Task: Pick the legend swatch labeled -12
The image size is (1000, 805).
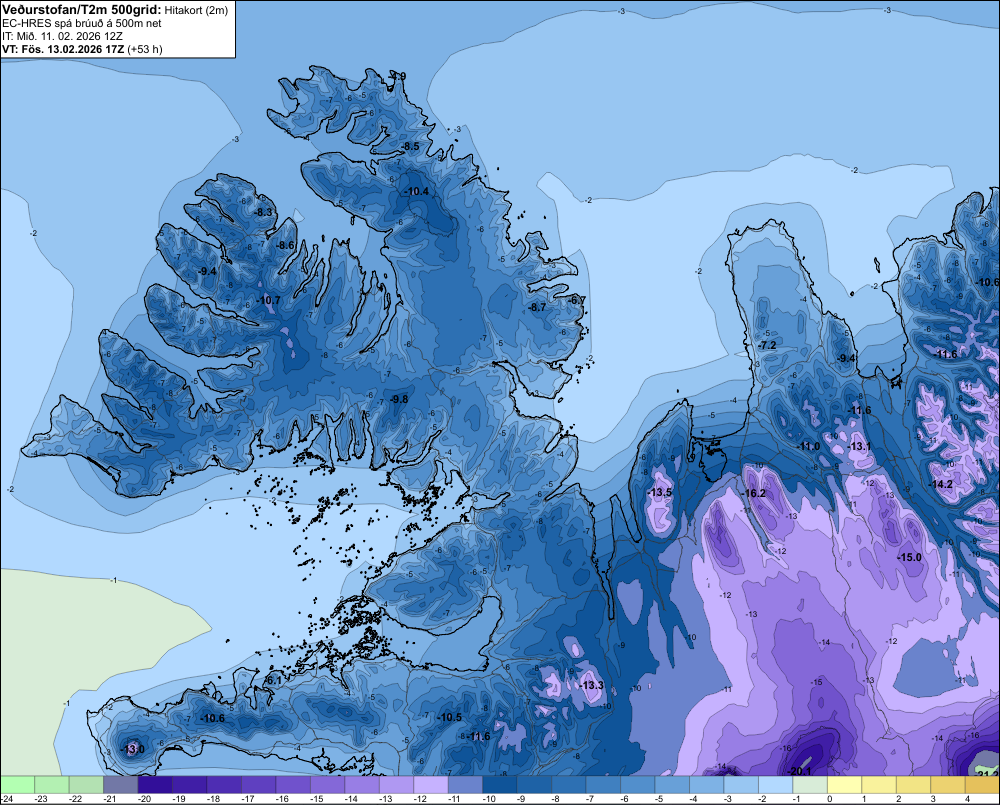Action: tap(430, 784)
